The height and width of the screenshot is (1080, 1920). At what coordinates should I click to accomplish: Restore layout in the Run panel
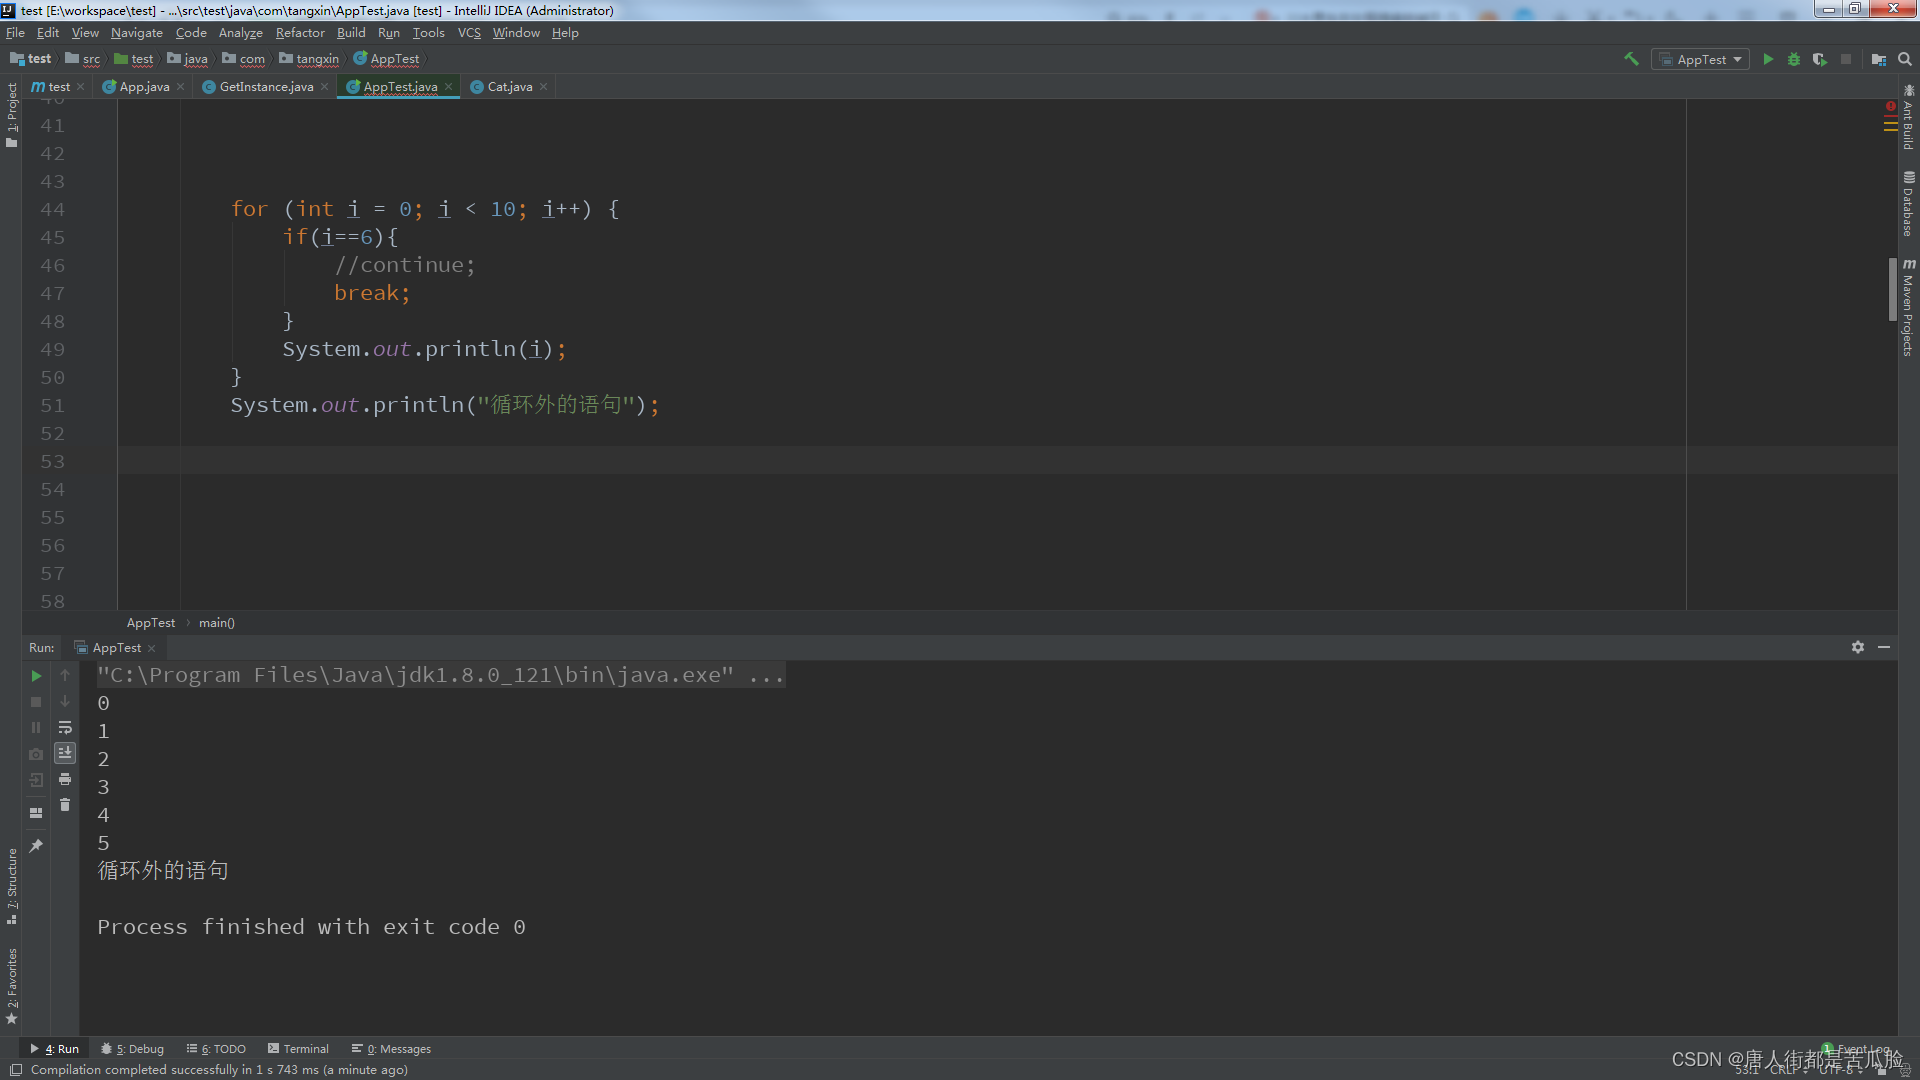pos(36,812)
